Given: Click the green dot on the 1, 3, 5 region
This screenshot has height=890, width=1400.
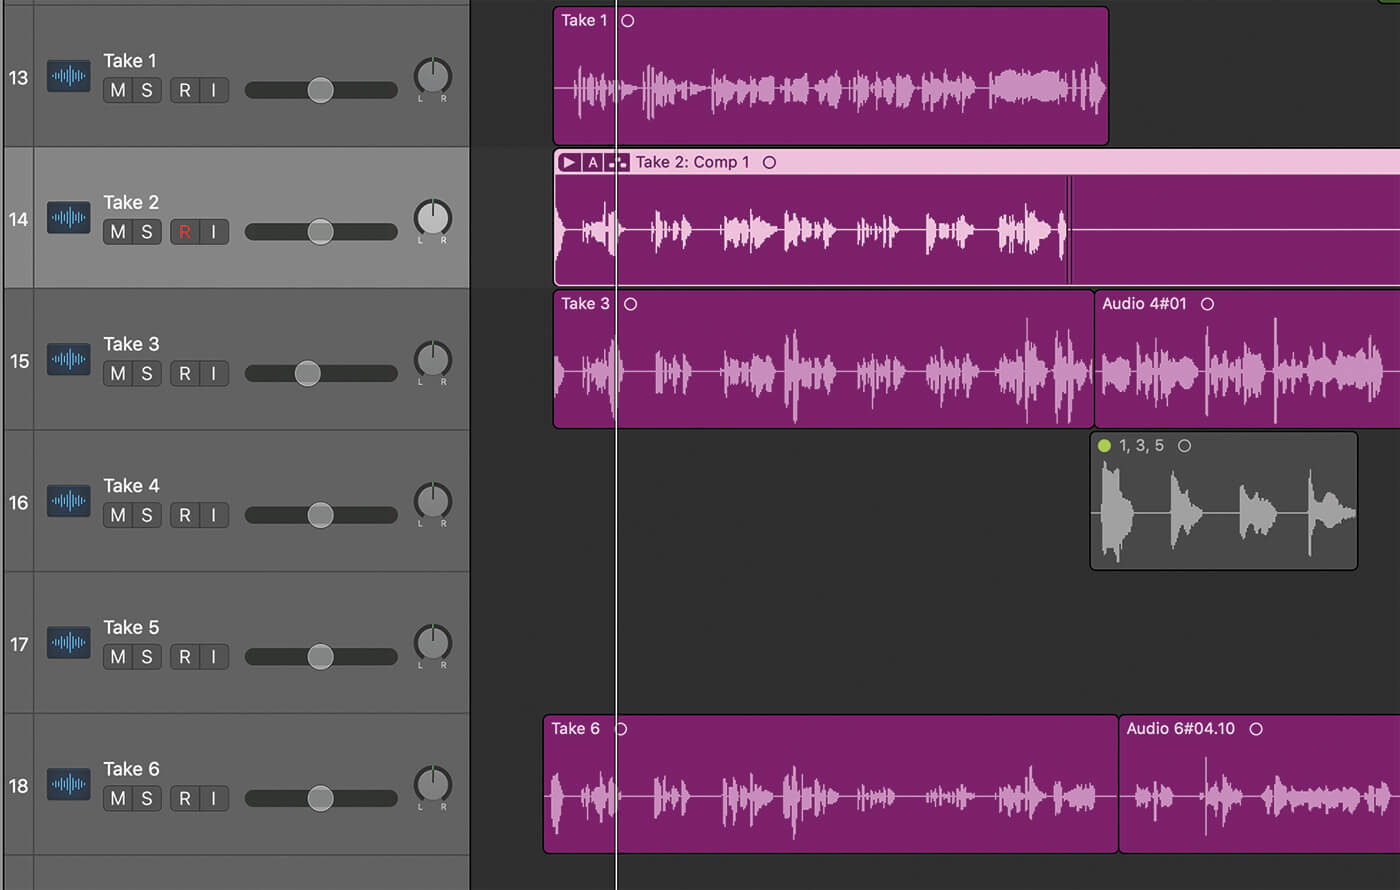Looking at the screenshot, I should pyautogui.click(x=1104, y=446).
